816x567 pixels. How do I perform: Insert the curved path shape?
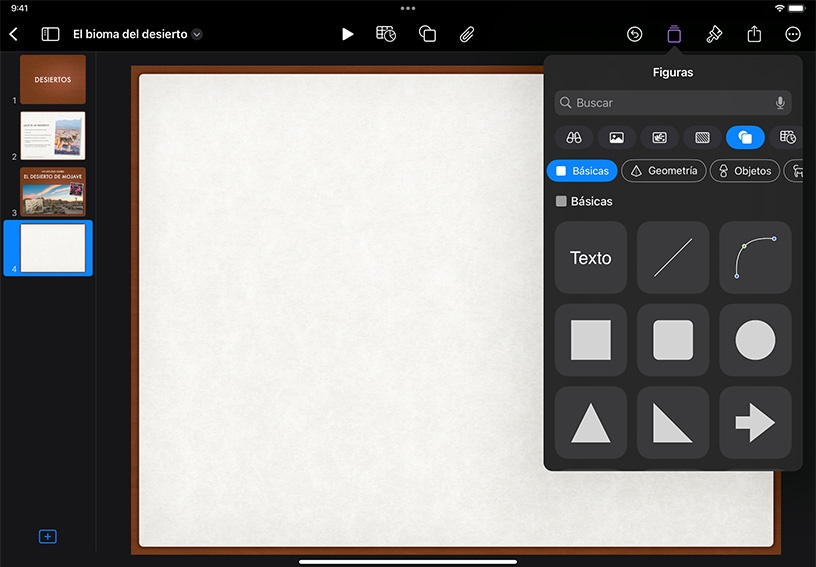[x=755, y=258]
